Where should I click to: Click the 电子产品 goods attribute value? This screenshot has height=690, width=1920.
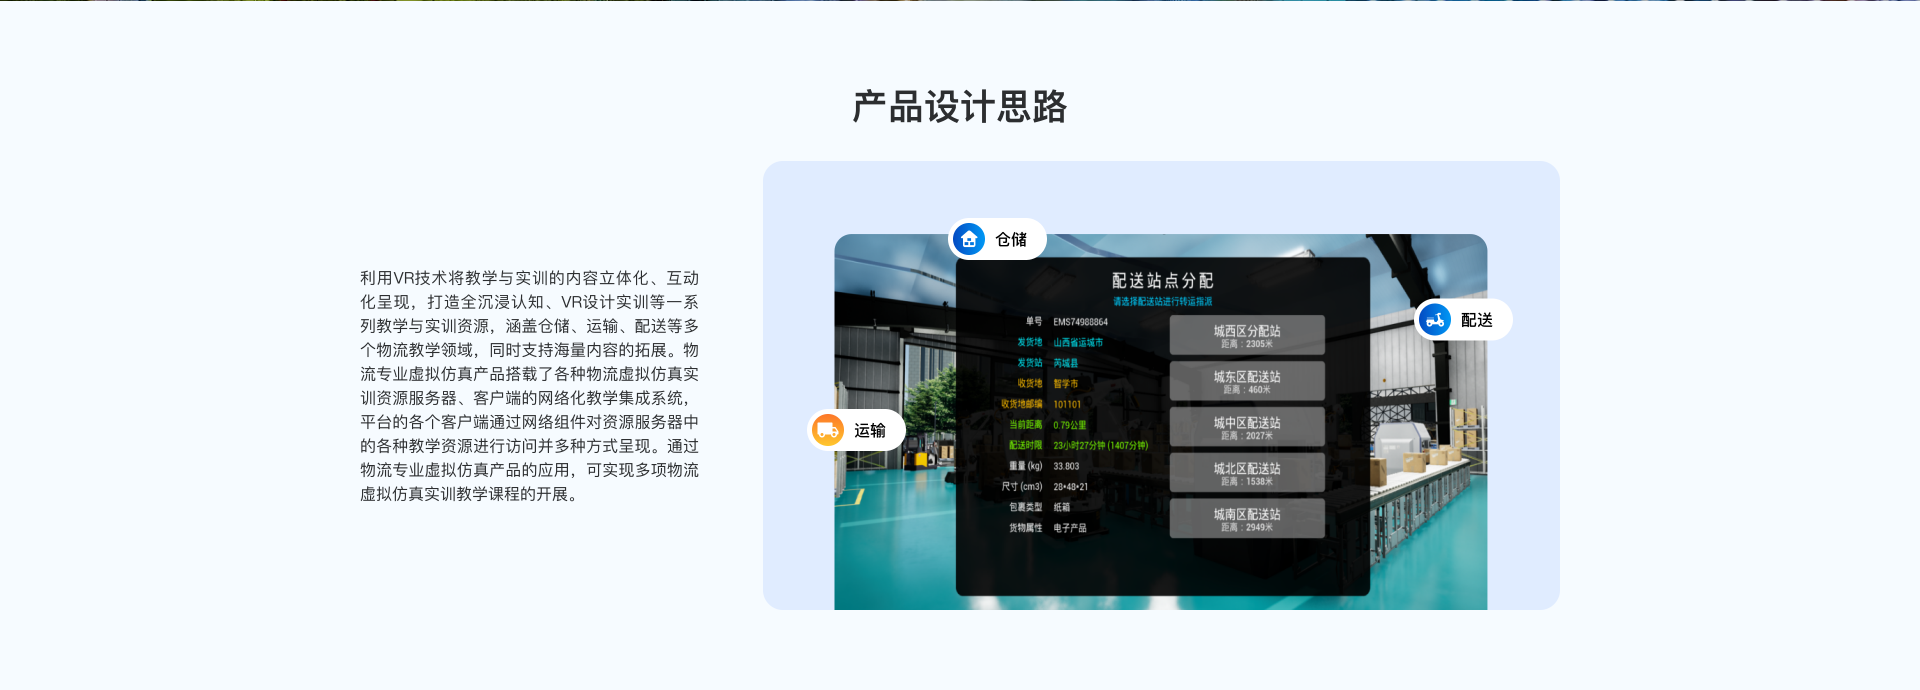[x=1070, y=528]
